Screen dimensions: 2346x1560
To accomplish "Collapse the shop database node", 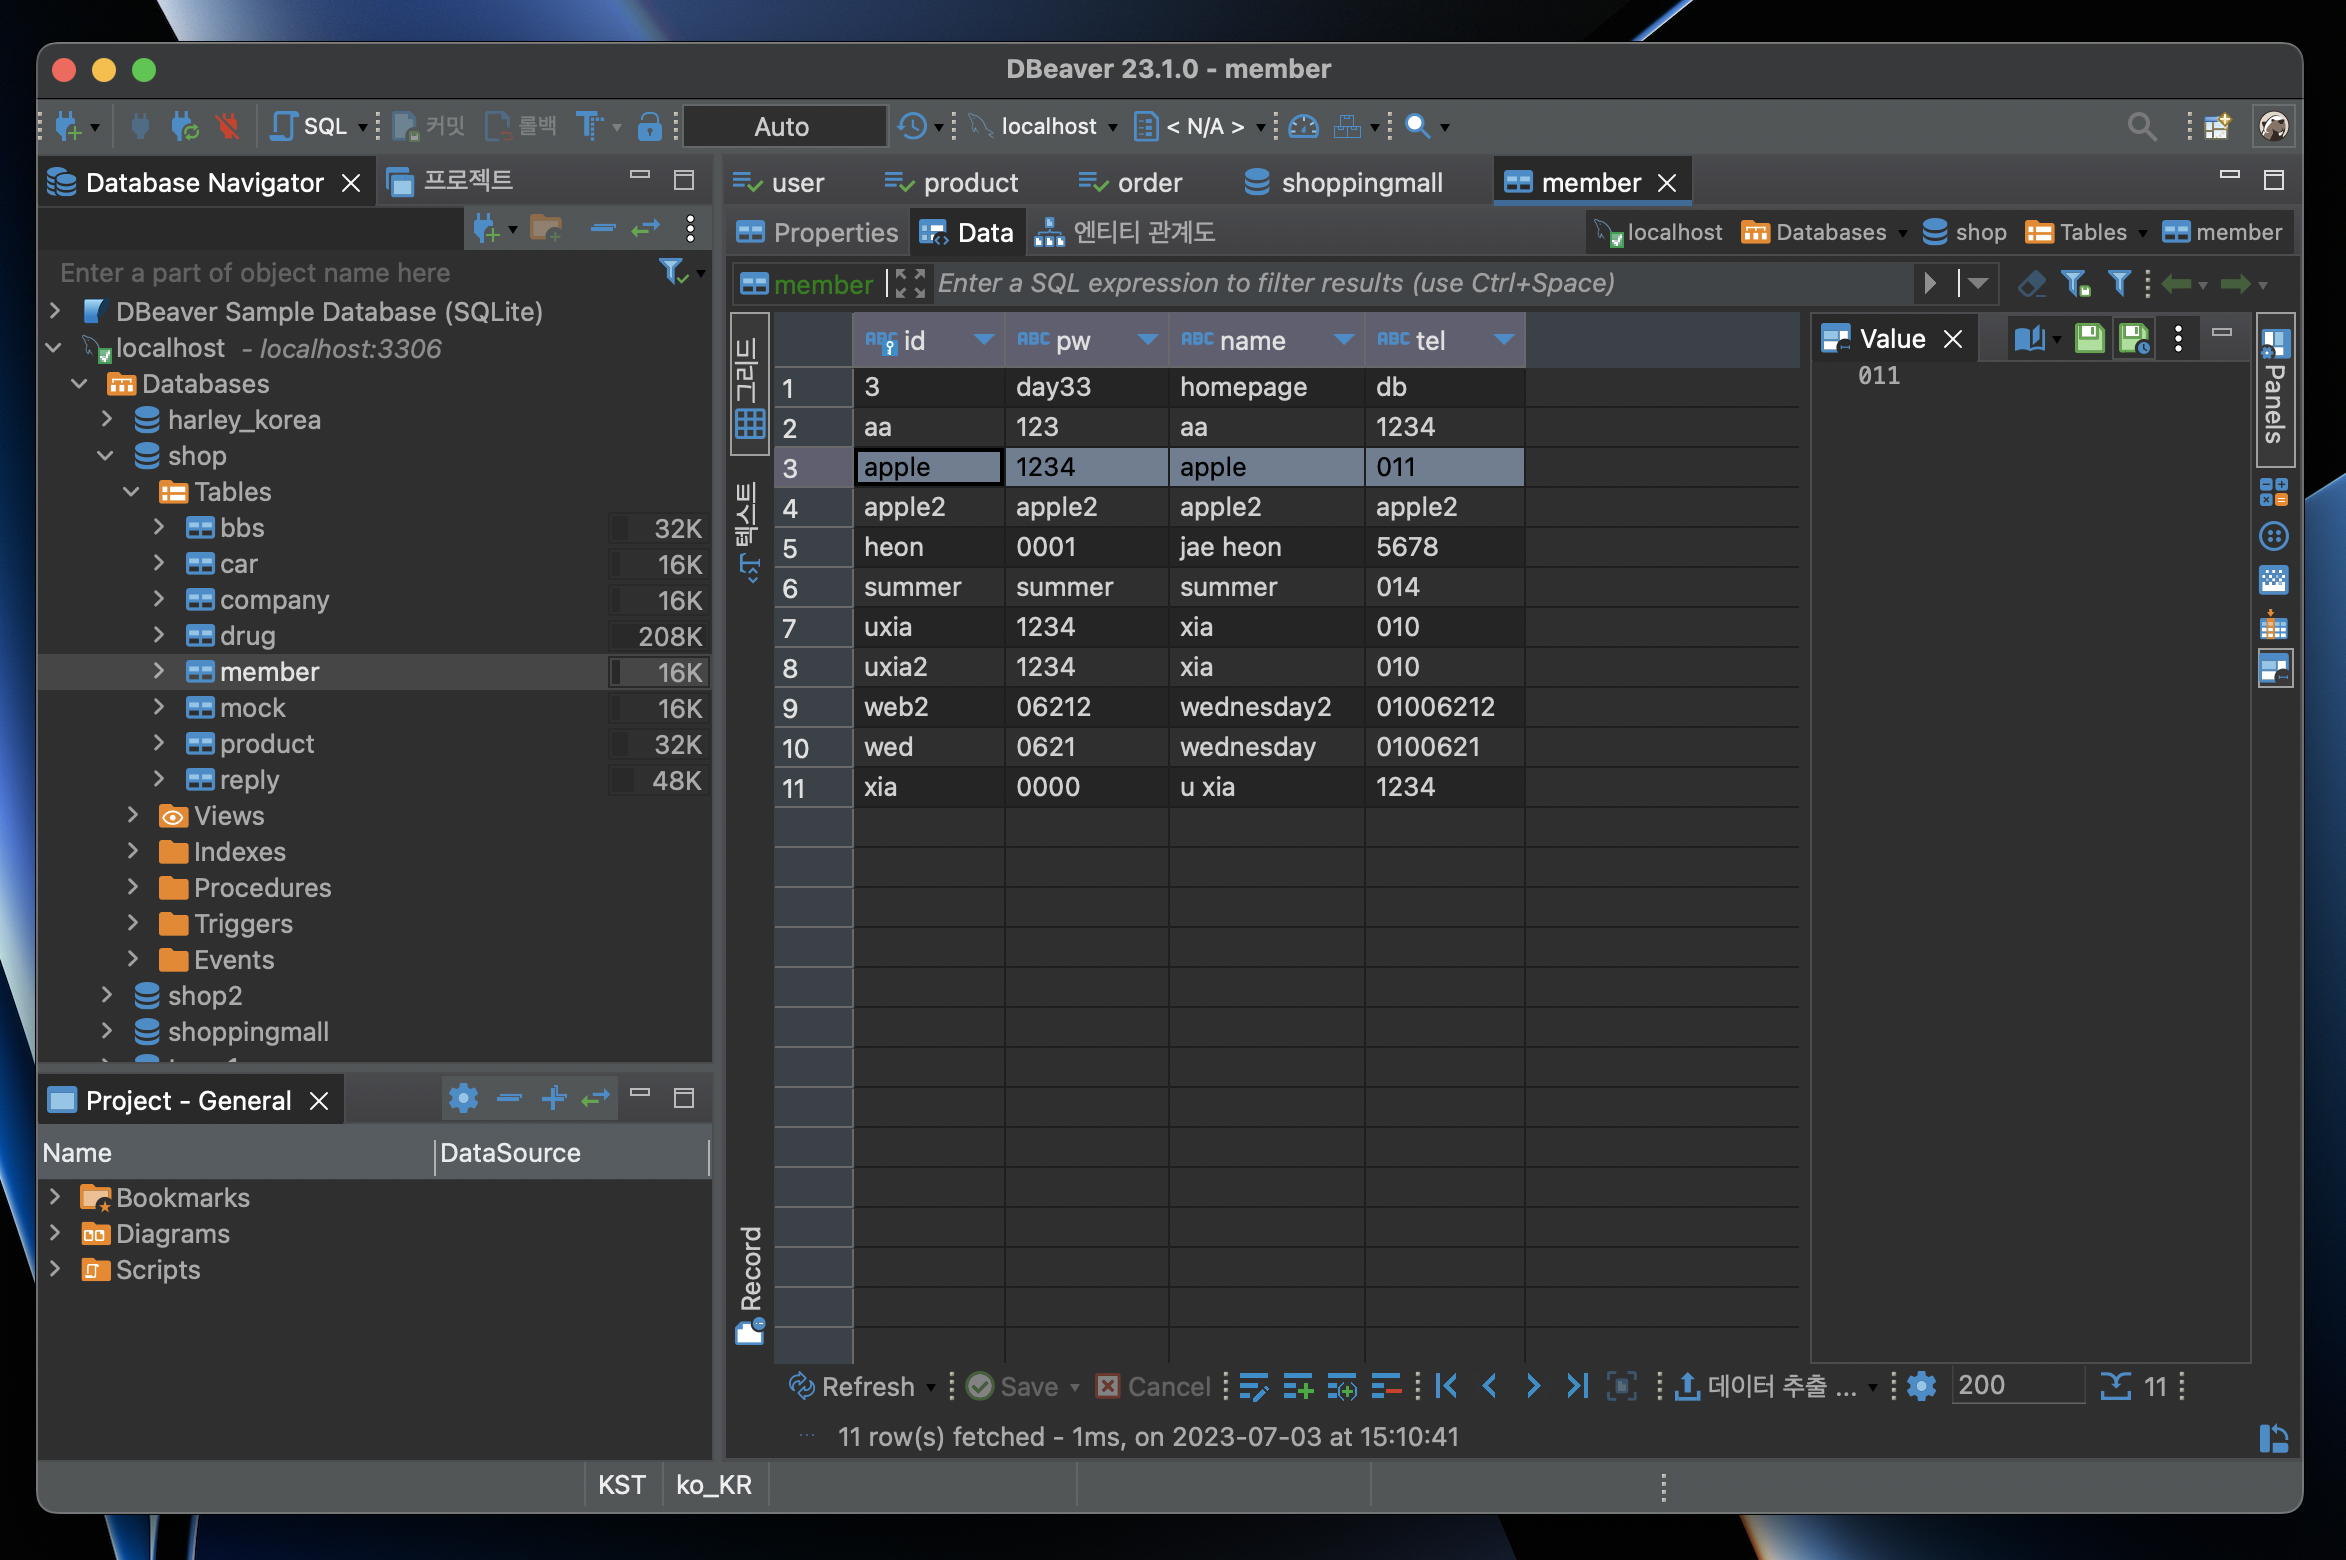I will (x=106, y=456).
